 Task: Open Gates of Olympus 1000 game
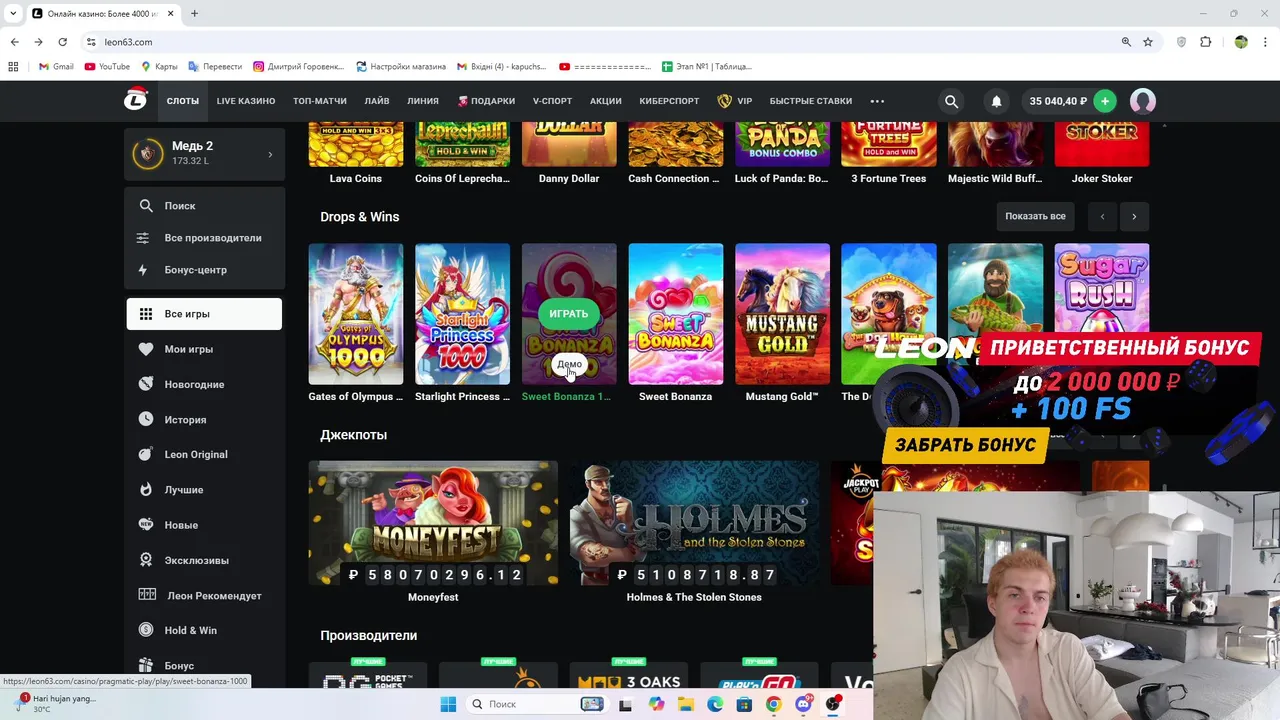[x=356, y=314]
